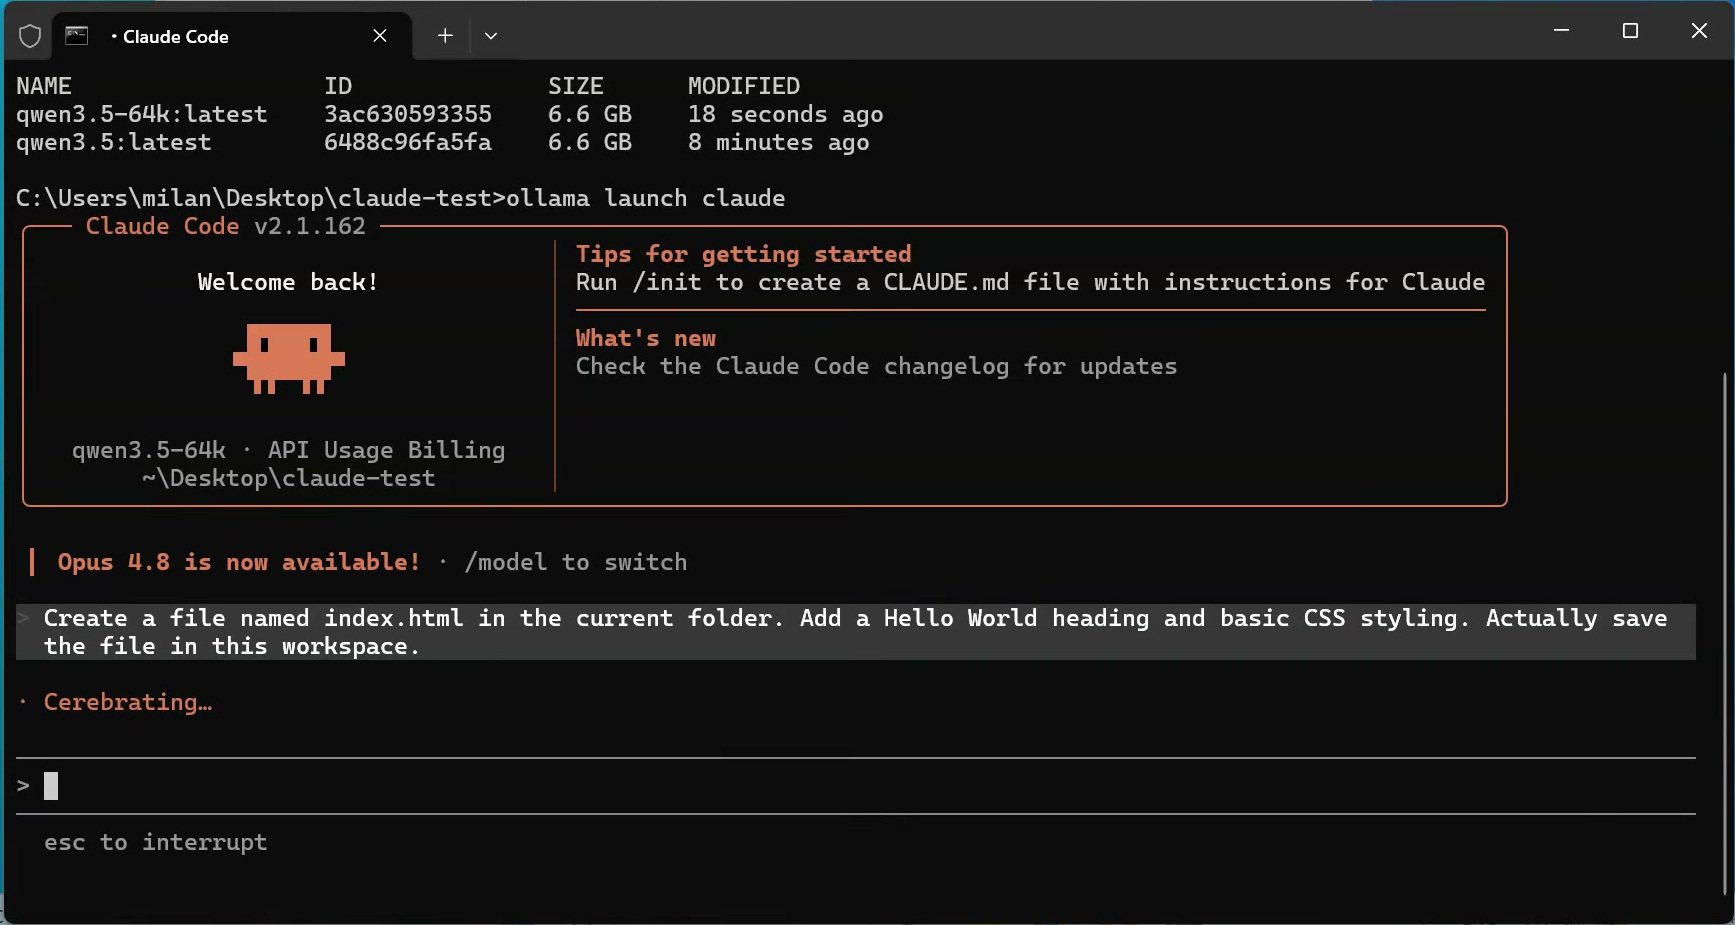Click the 'esc to interrupt' hint
Image resolution: width=1735 pixels, height=925 pixels.
point(156,842)
